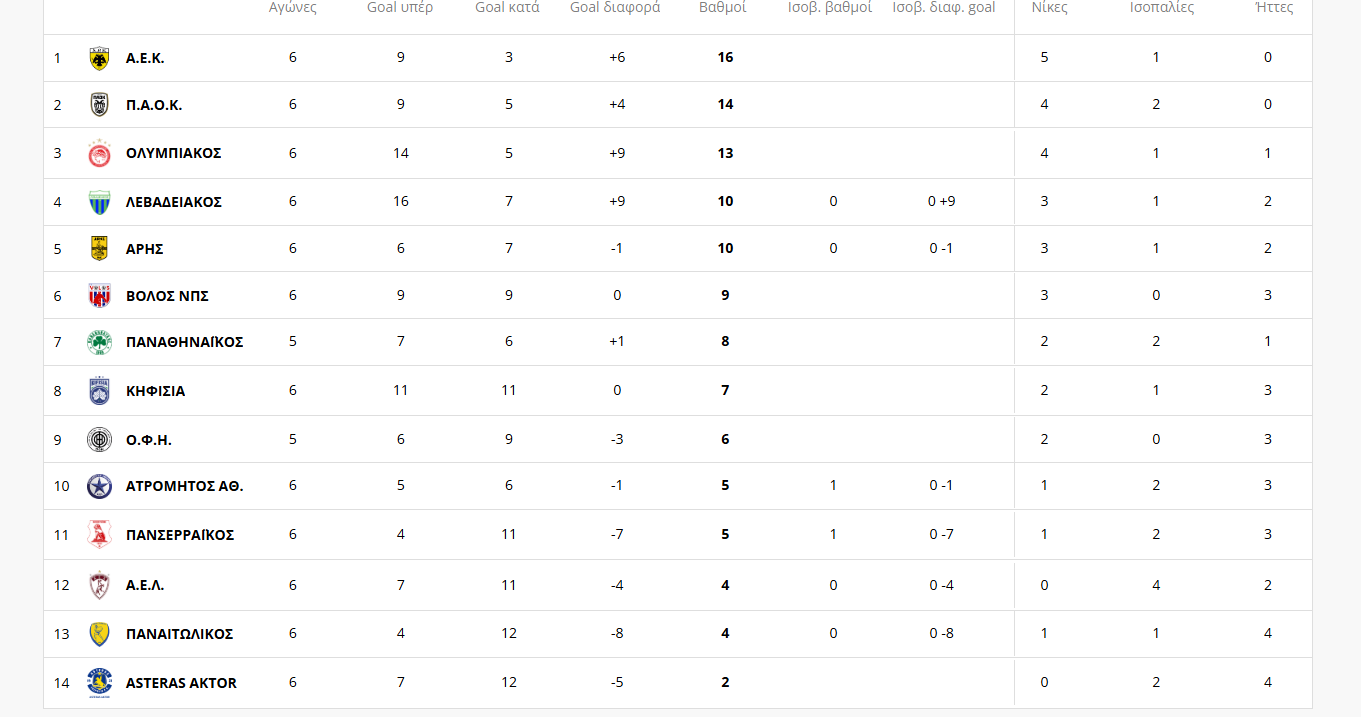Click the O.F.I. circular team logo

[x=99, y=440]
